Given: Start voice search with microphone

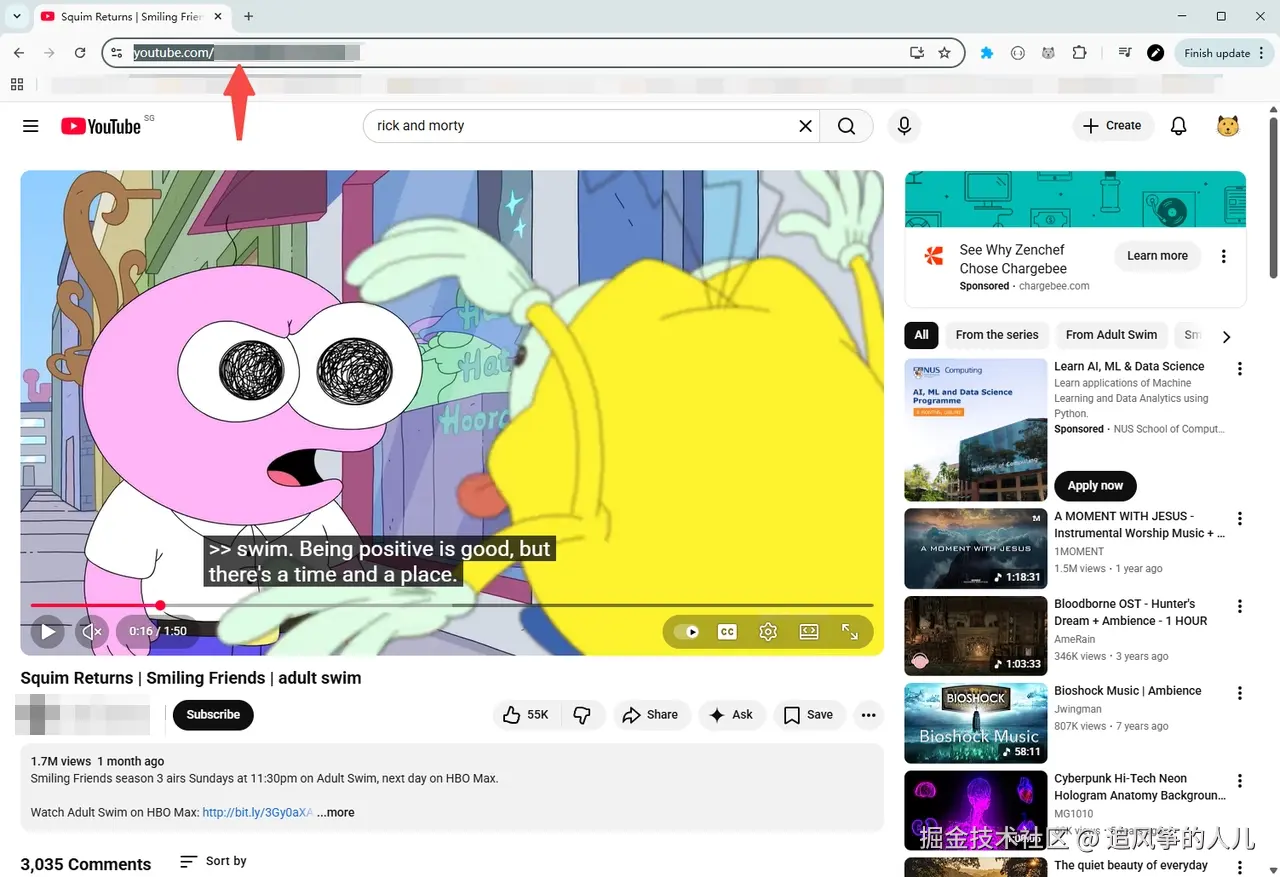Looking at the screenshot, I should tap(904, 126).
